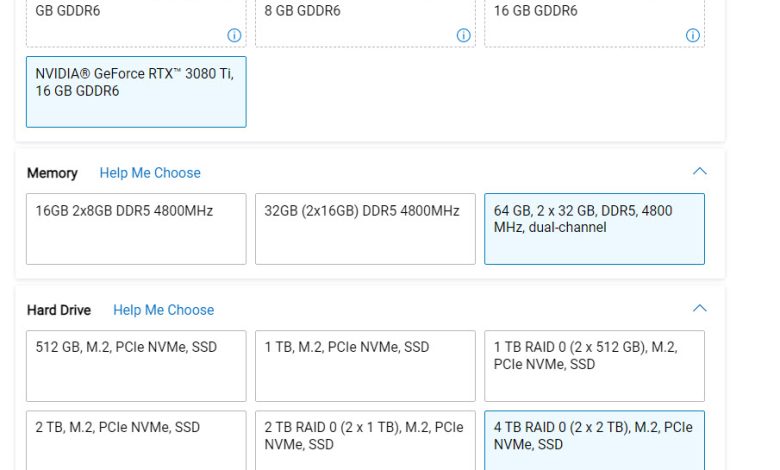The image size is (780, 470).
Task: Select 32GB (2x16GB) DDR5 4800MHz memory
Action: pyautogui.click(x=365, y=229)
